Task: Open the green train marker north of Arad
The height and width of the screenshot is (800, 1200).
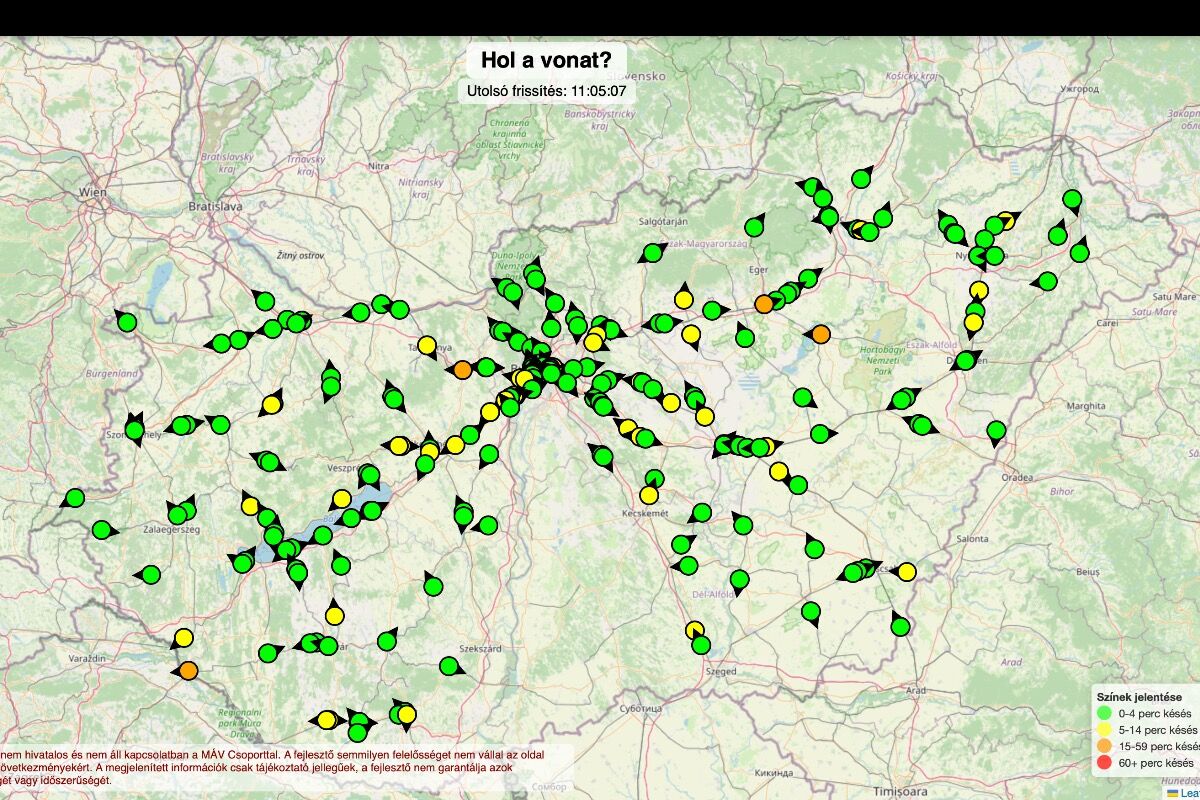Action: point(899,627)
